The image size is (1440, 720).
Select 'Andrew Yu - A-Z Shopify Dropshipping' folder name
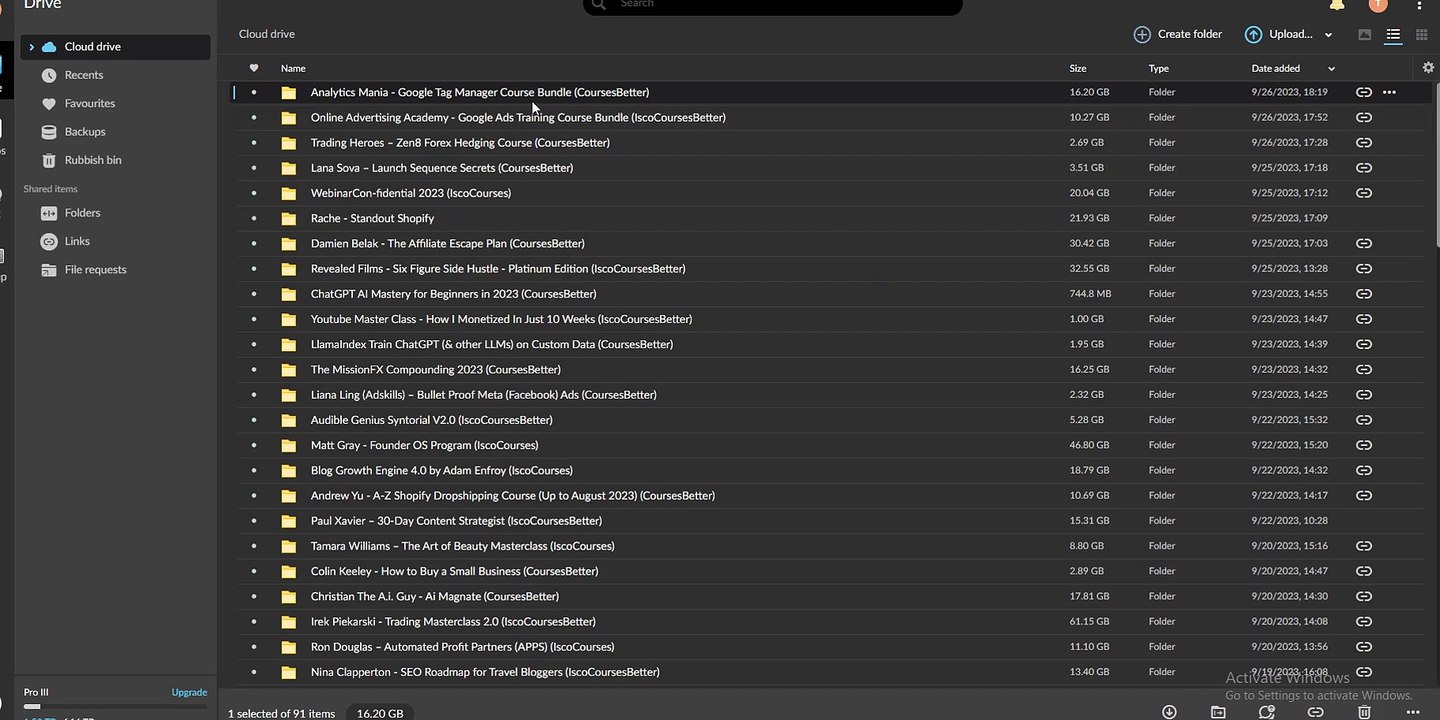point(513,496)
